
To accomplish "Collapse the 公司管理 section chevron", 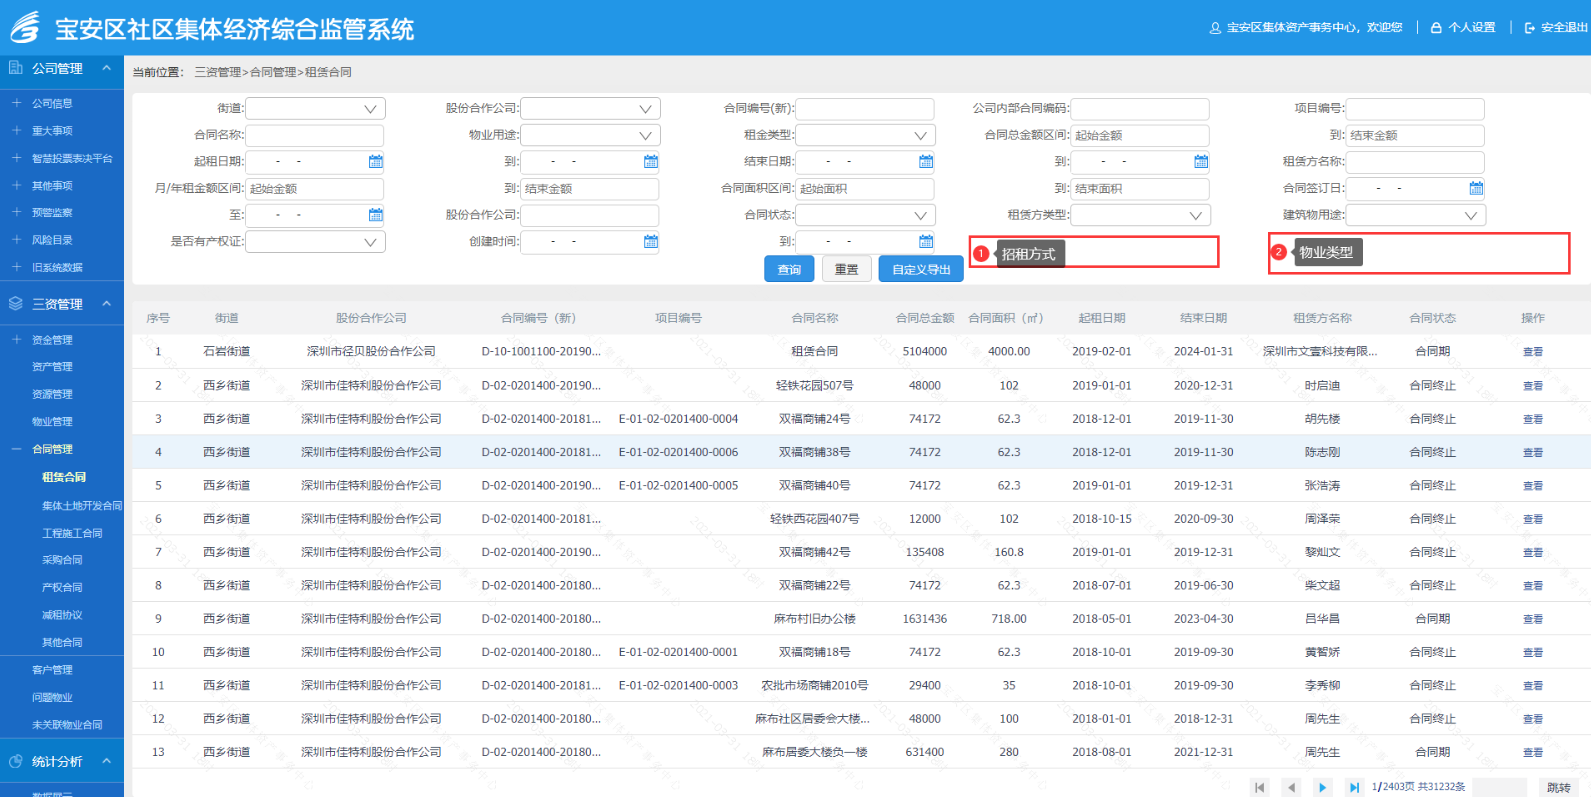I will [106, 68].
